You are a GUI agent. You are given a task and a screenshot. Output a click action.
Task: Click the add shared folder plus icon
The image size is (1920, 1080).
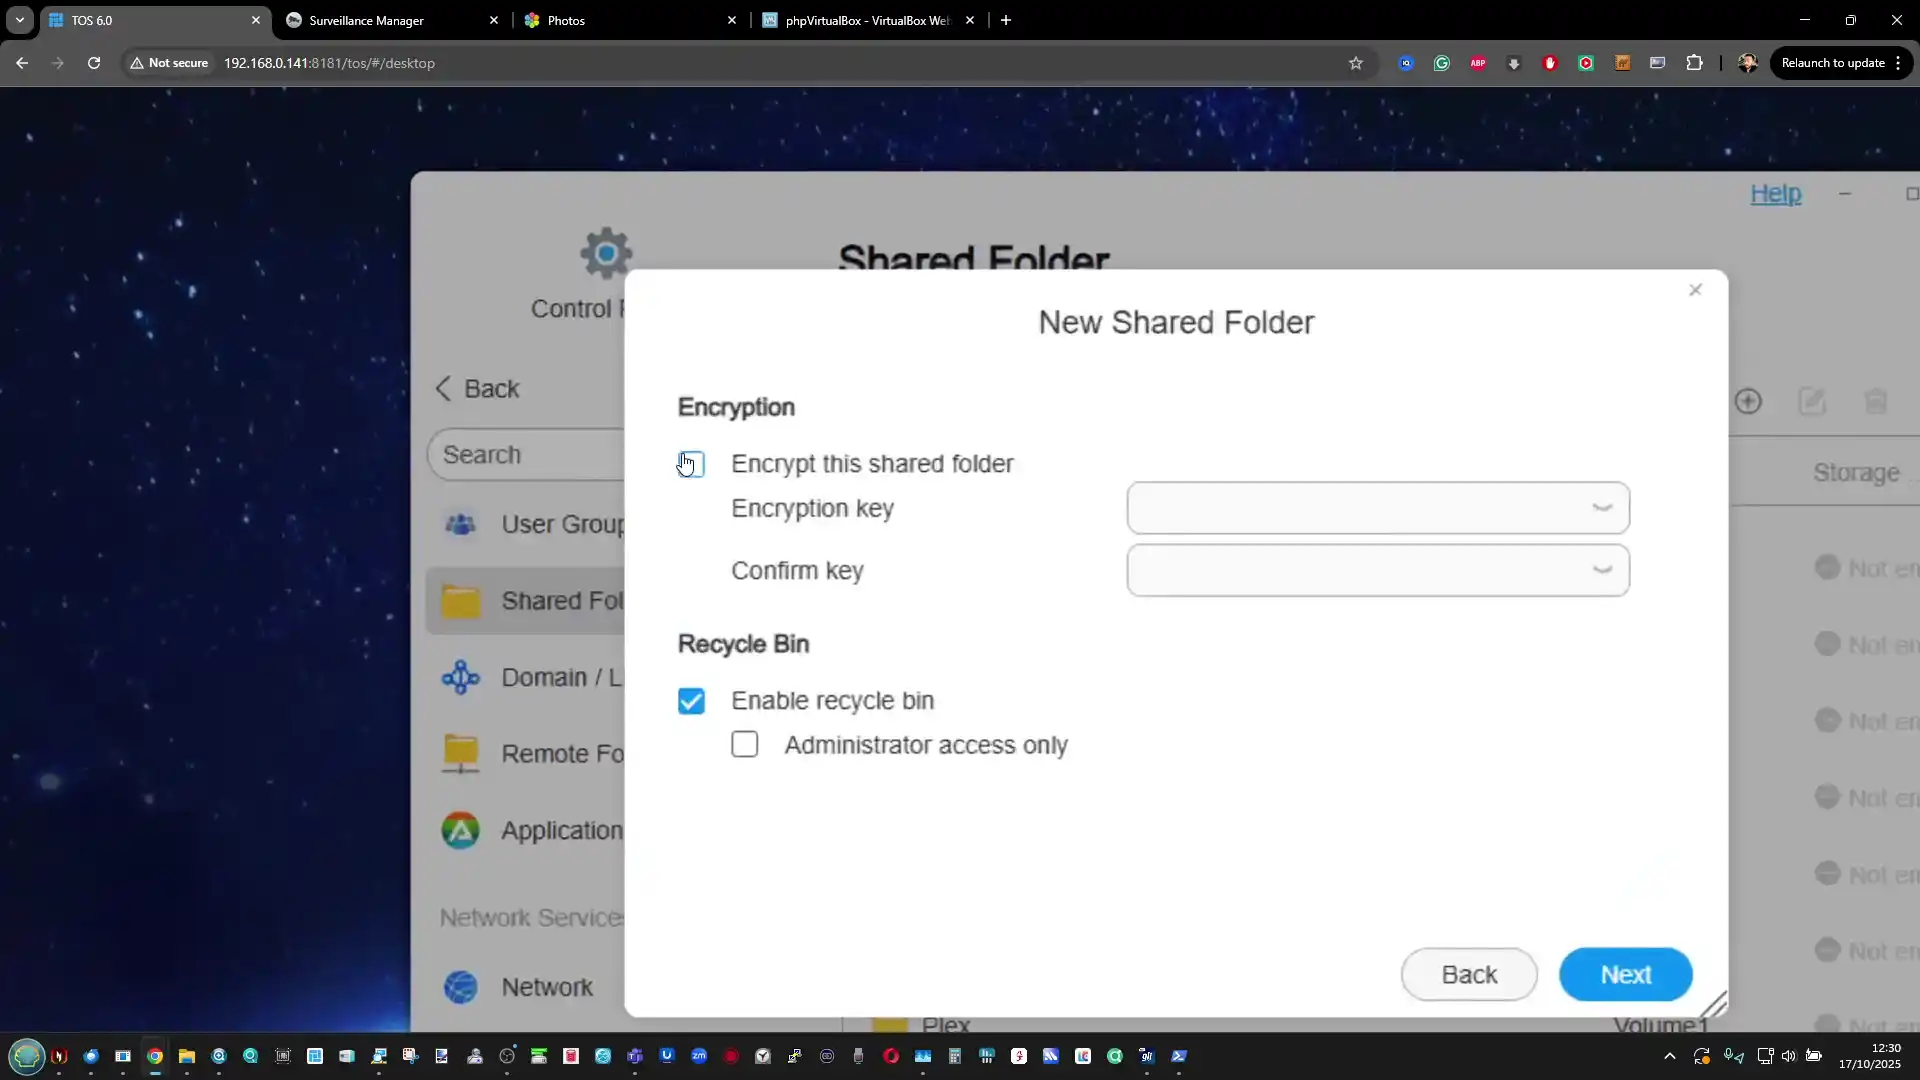pos(1748,402)
